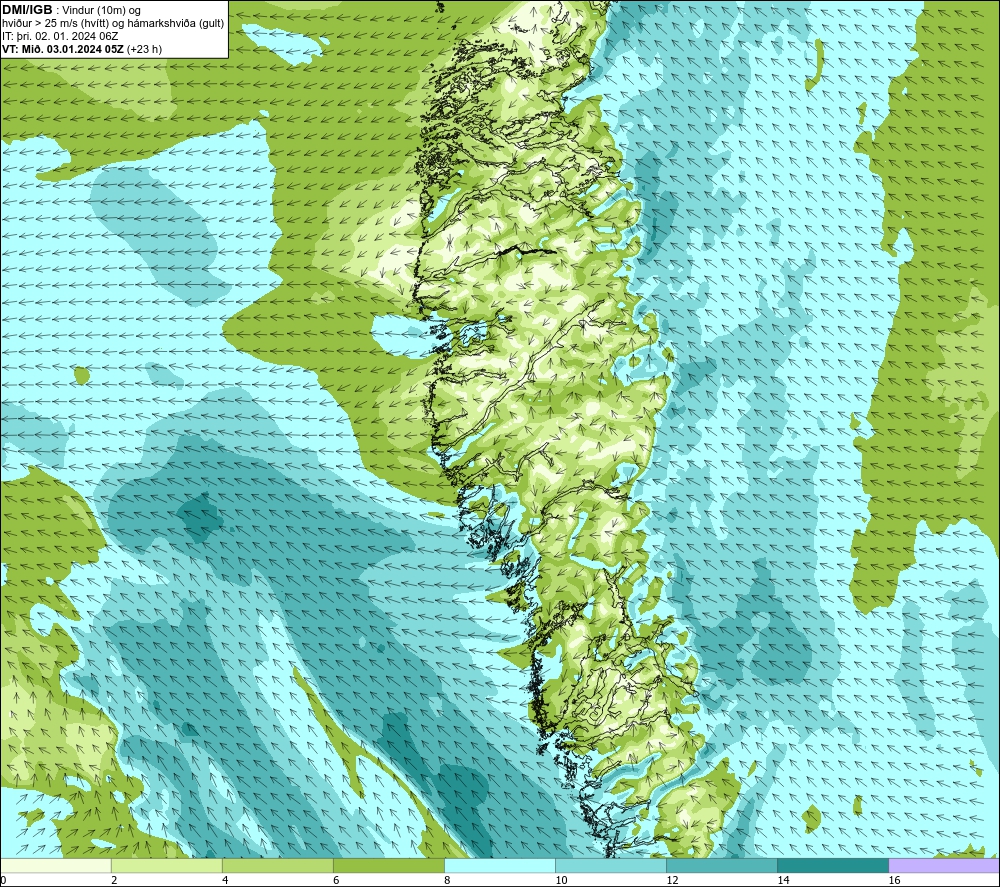The image size is (1000, 887).
Task: Click the 14–16 m/s dark teal swatch
Action: 832,865
